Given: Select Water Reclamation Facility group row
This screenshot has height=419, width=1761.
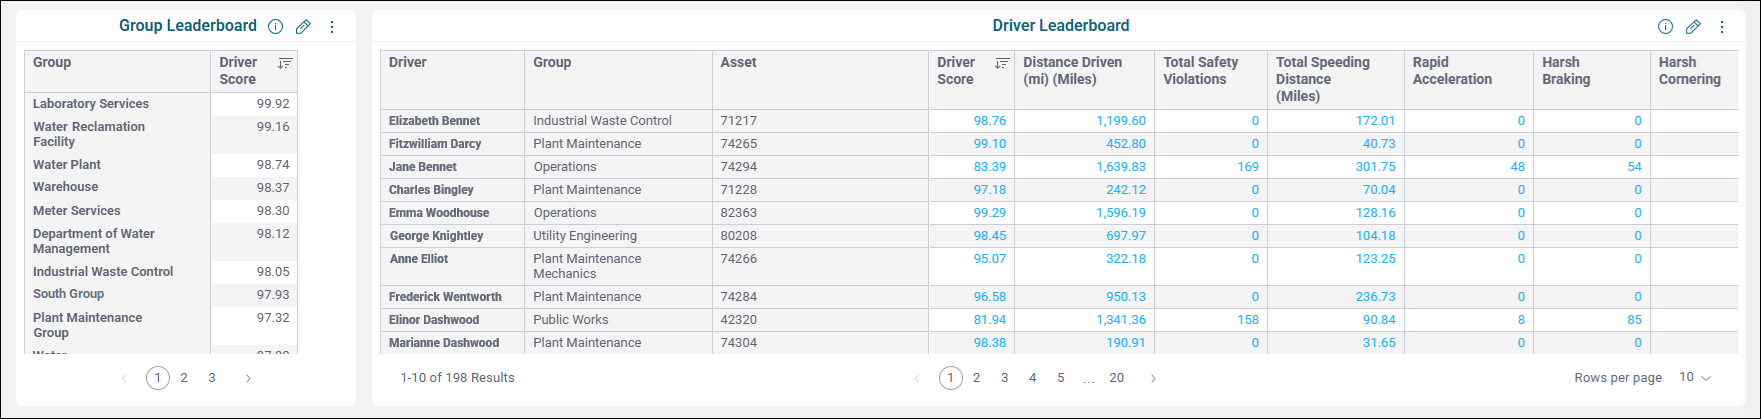Looking at the screenshot, I should 89,134.
